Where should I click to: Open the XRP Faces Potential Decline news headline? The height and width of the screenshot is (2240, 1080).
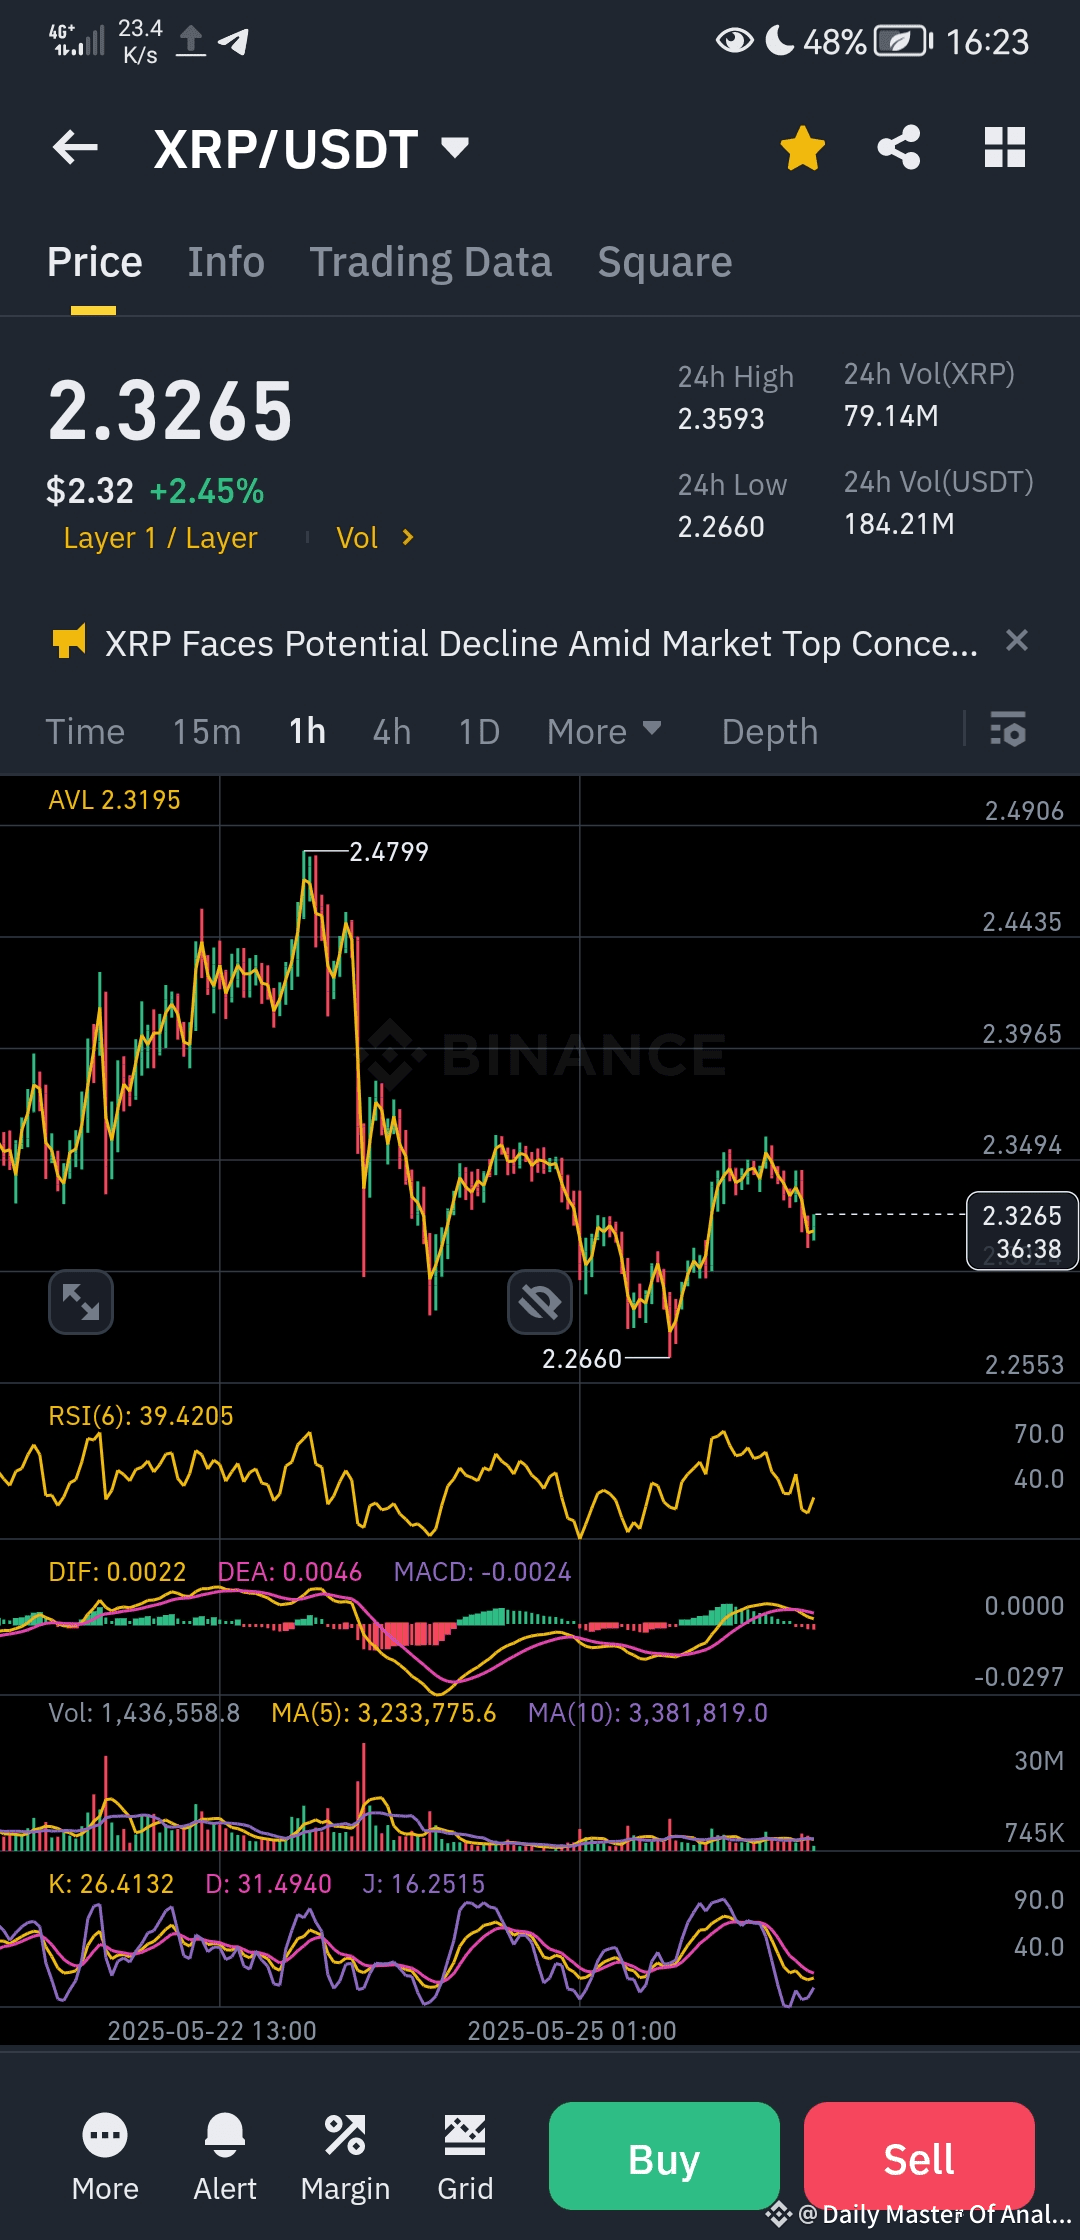coord(541,643)
